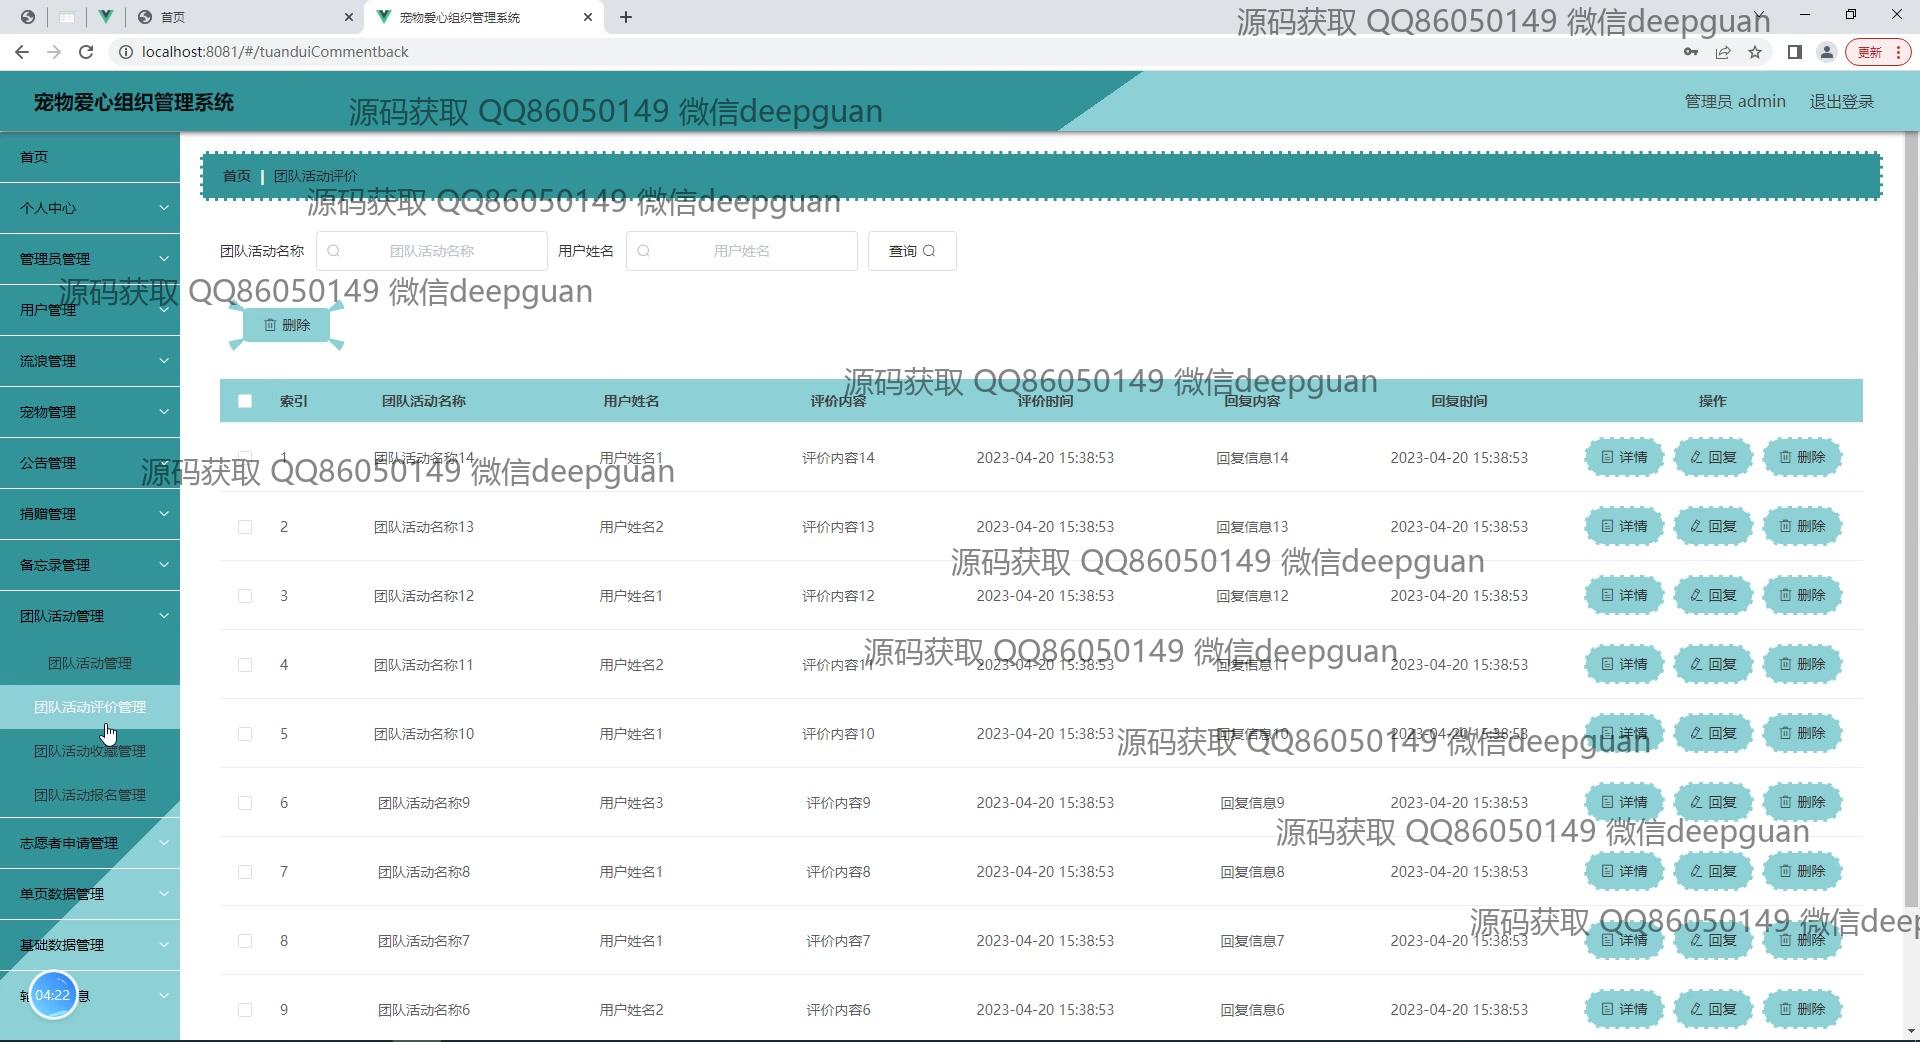This screenshot has height=1042, width=1920.
Task: Open the password key icon
Action: tap(1691, 52)
